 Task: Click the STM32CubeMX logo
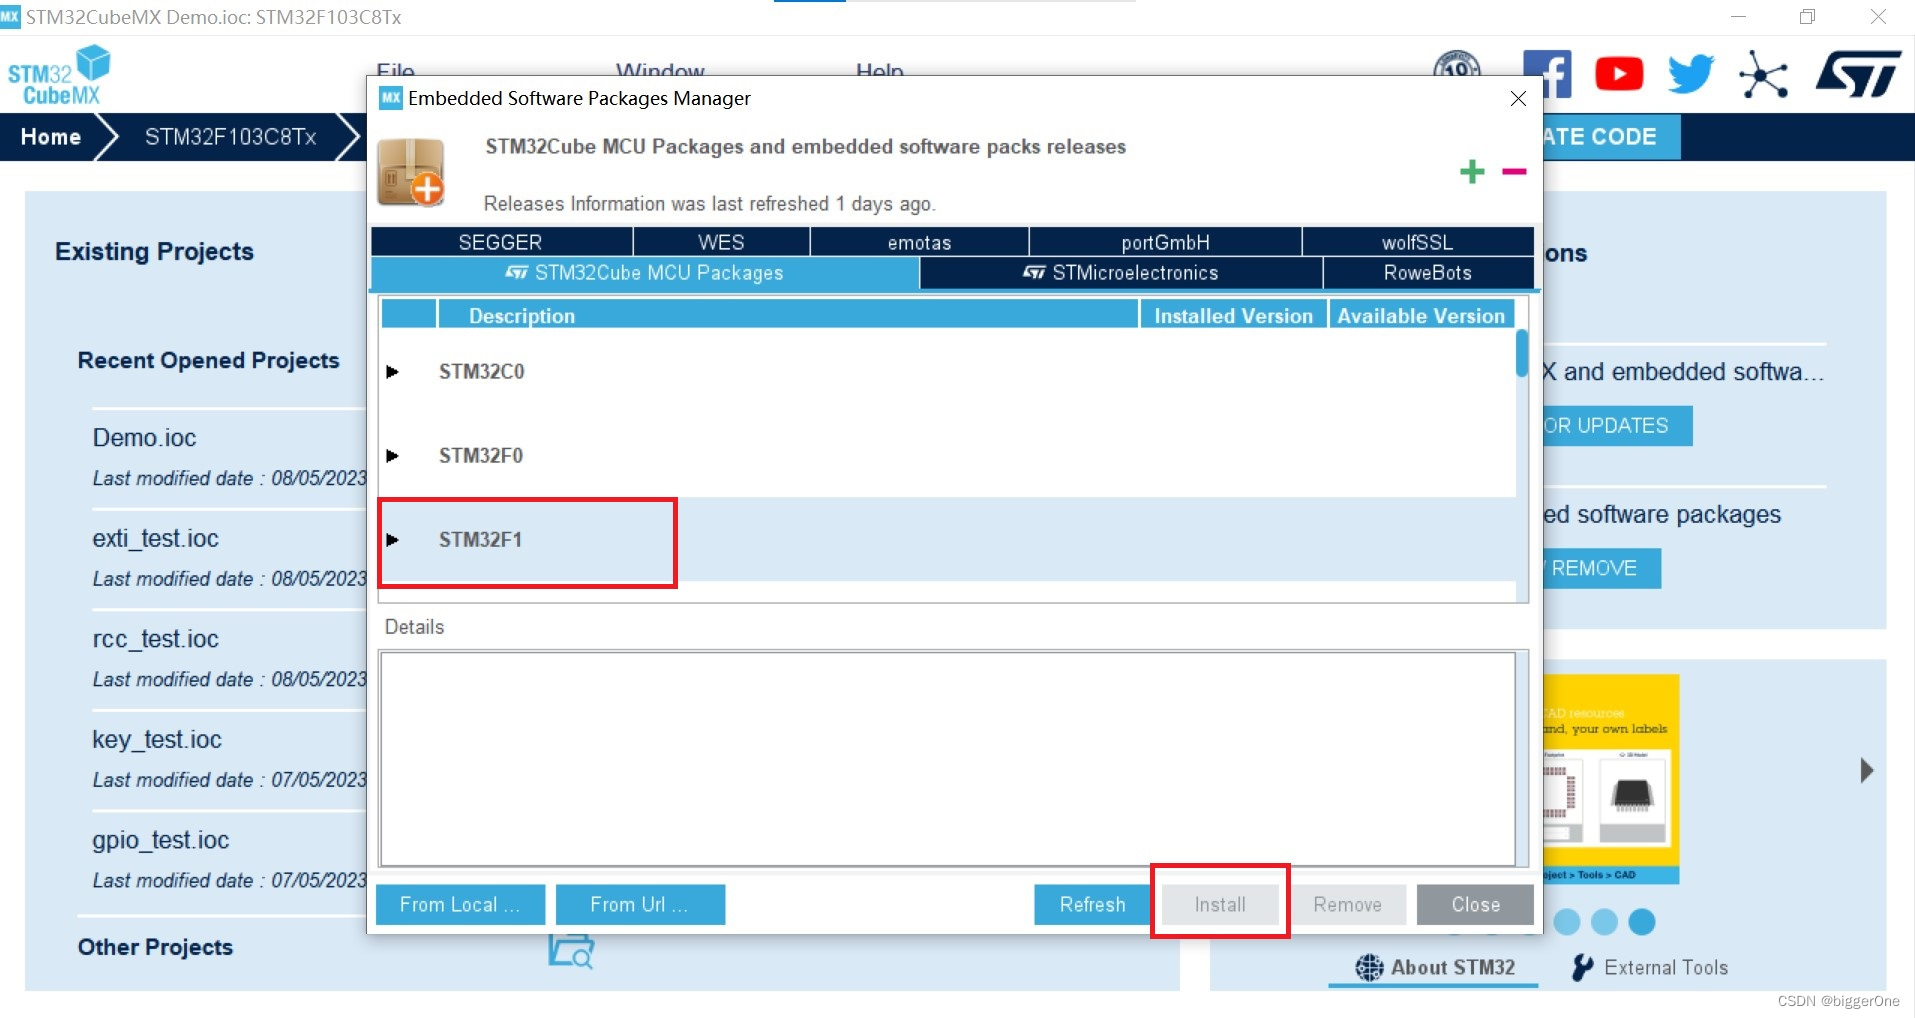point(58,75)
